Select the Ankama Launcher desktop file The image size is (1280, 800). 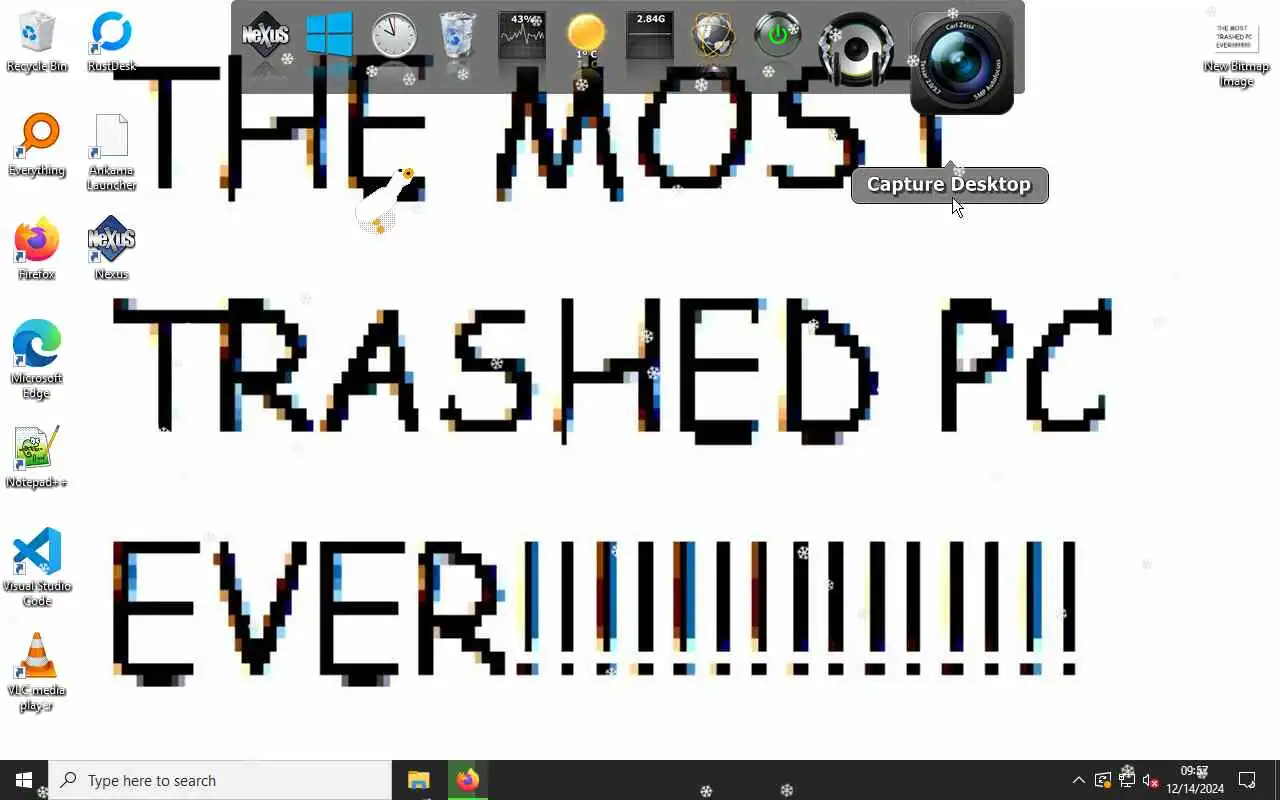point(111,152)
